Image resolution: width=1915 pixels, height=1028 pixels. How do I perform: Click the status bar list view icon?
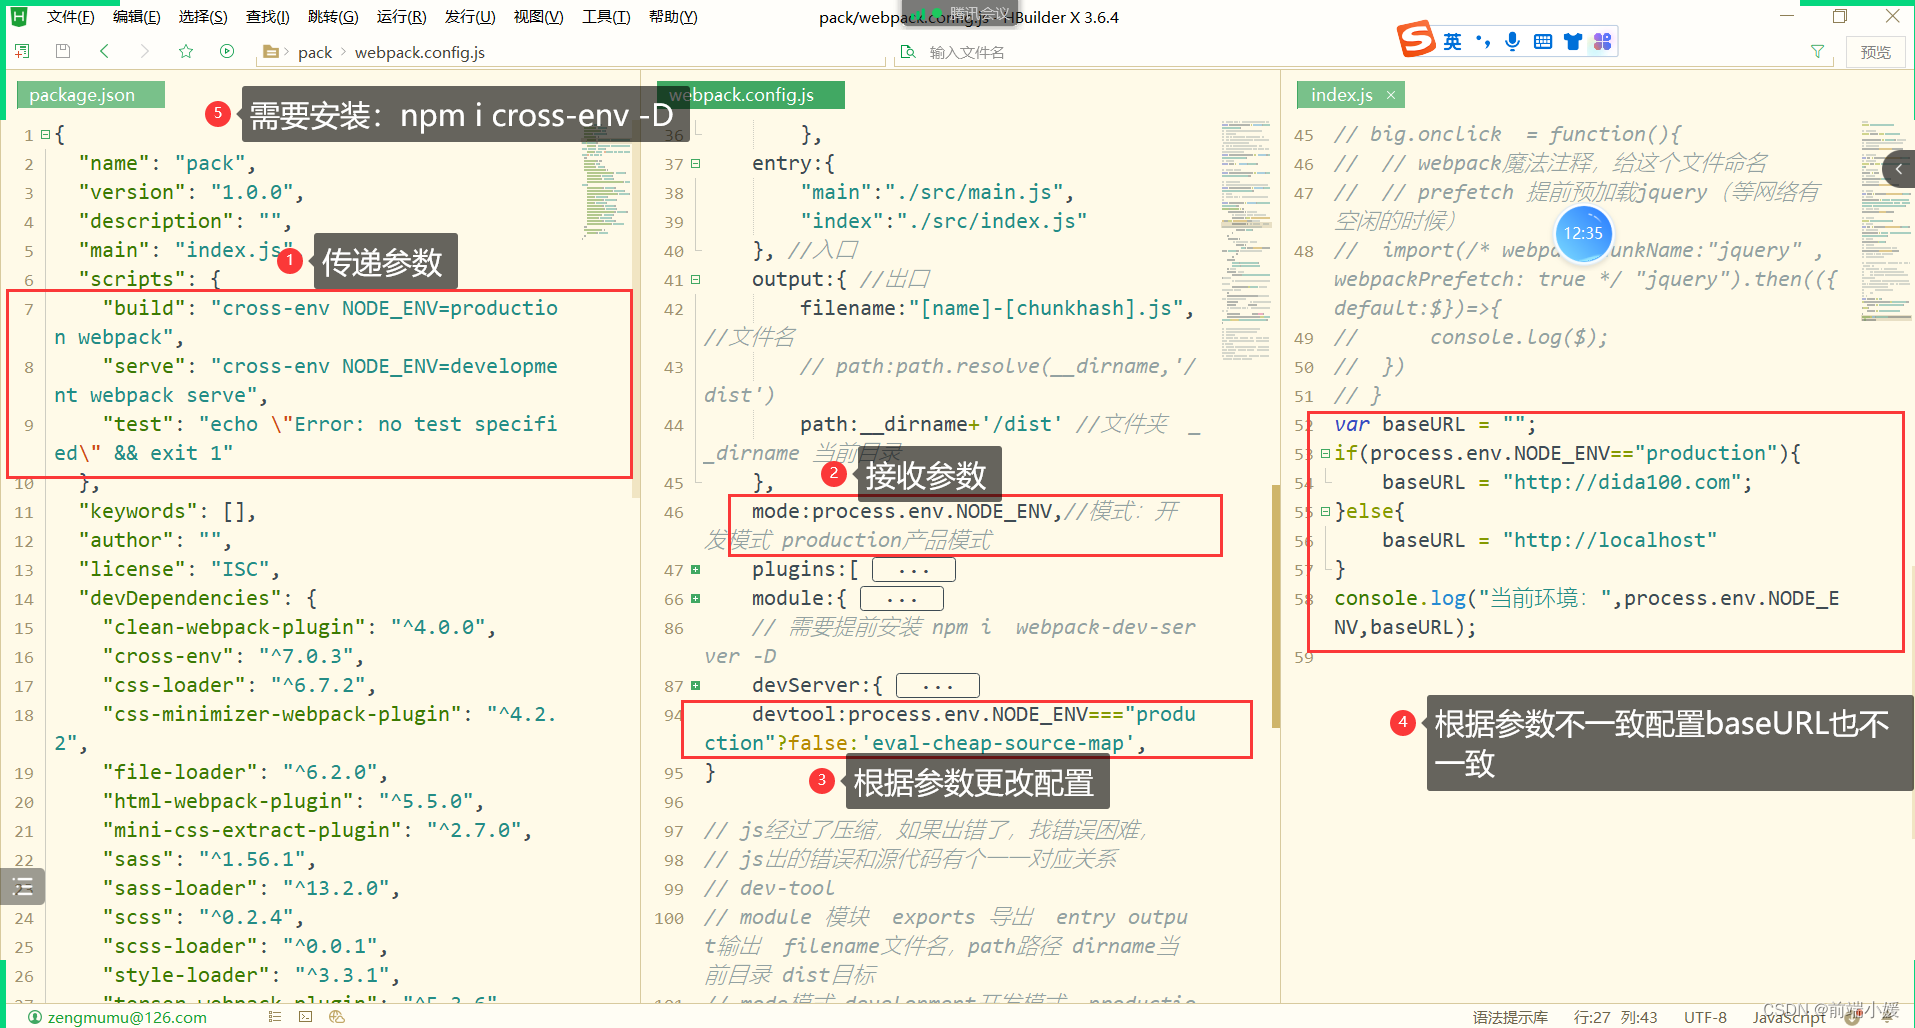[275, 1016]
